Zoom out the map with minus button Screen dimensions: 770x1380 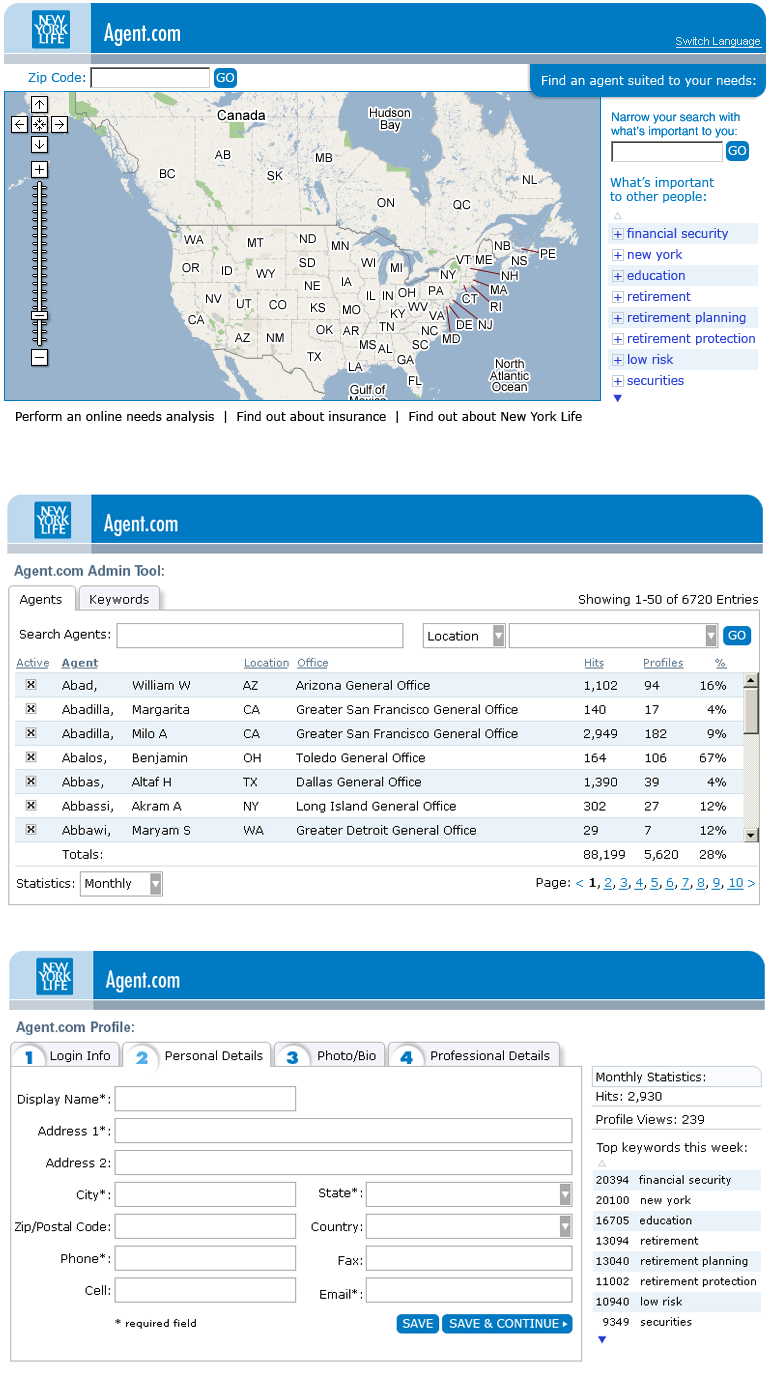click(x=39, y=357)
